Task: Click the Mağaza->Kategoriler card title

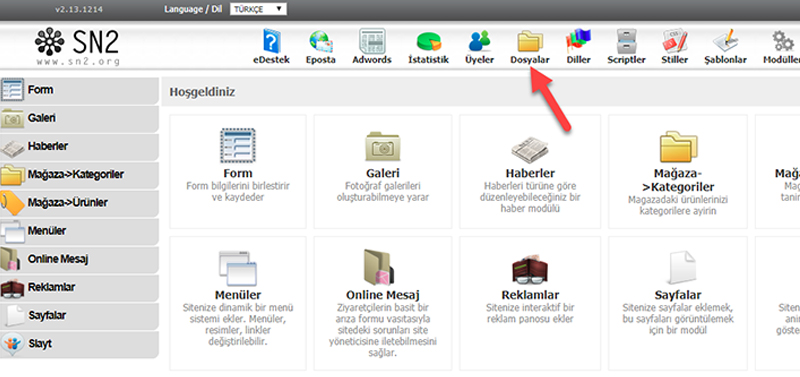Action: click(678, 180)
